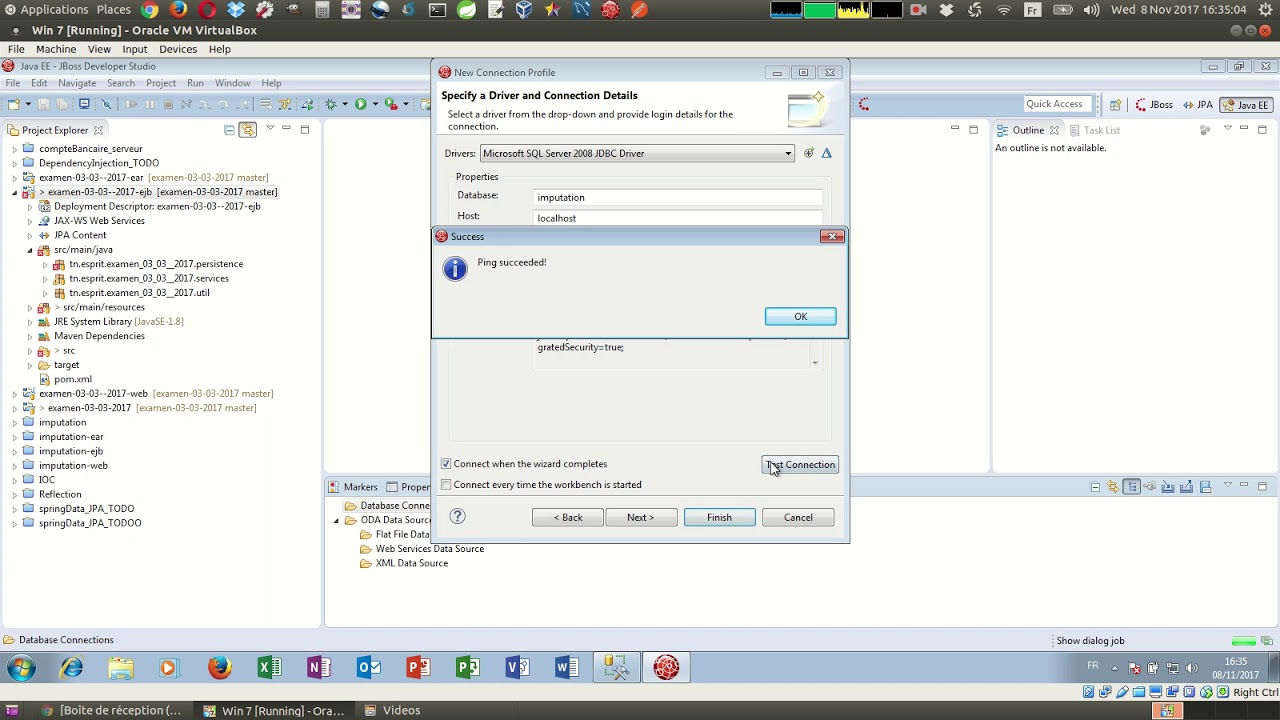Click the Save toolbar icon
This screenshot has height=720, width=1280.
click(43, 104)
